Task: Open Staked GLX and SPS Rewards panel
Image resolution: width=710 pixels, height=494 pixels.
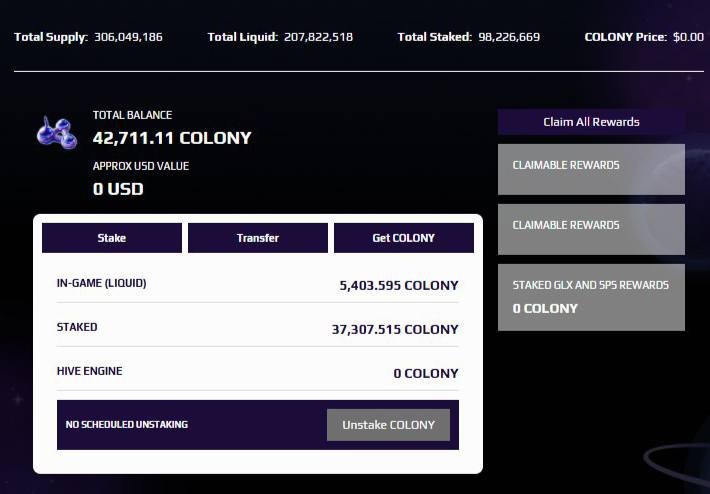Action: click(x=591, y=297)
